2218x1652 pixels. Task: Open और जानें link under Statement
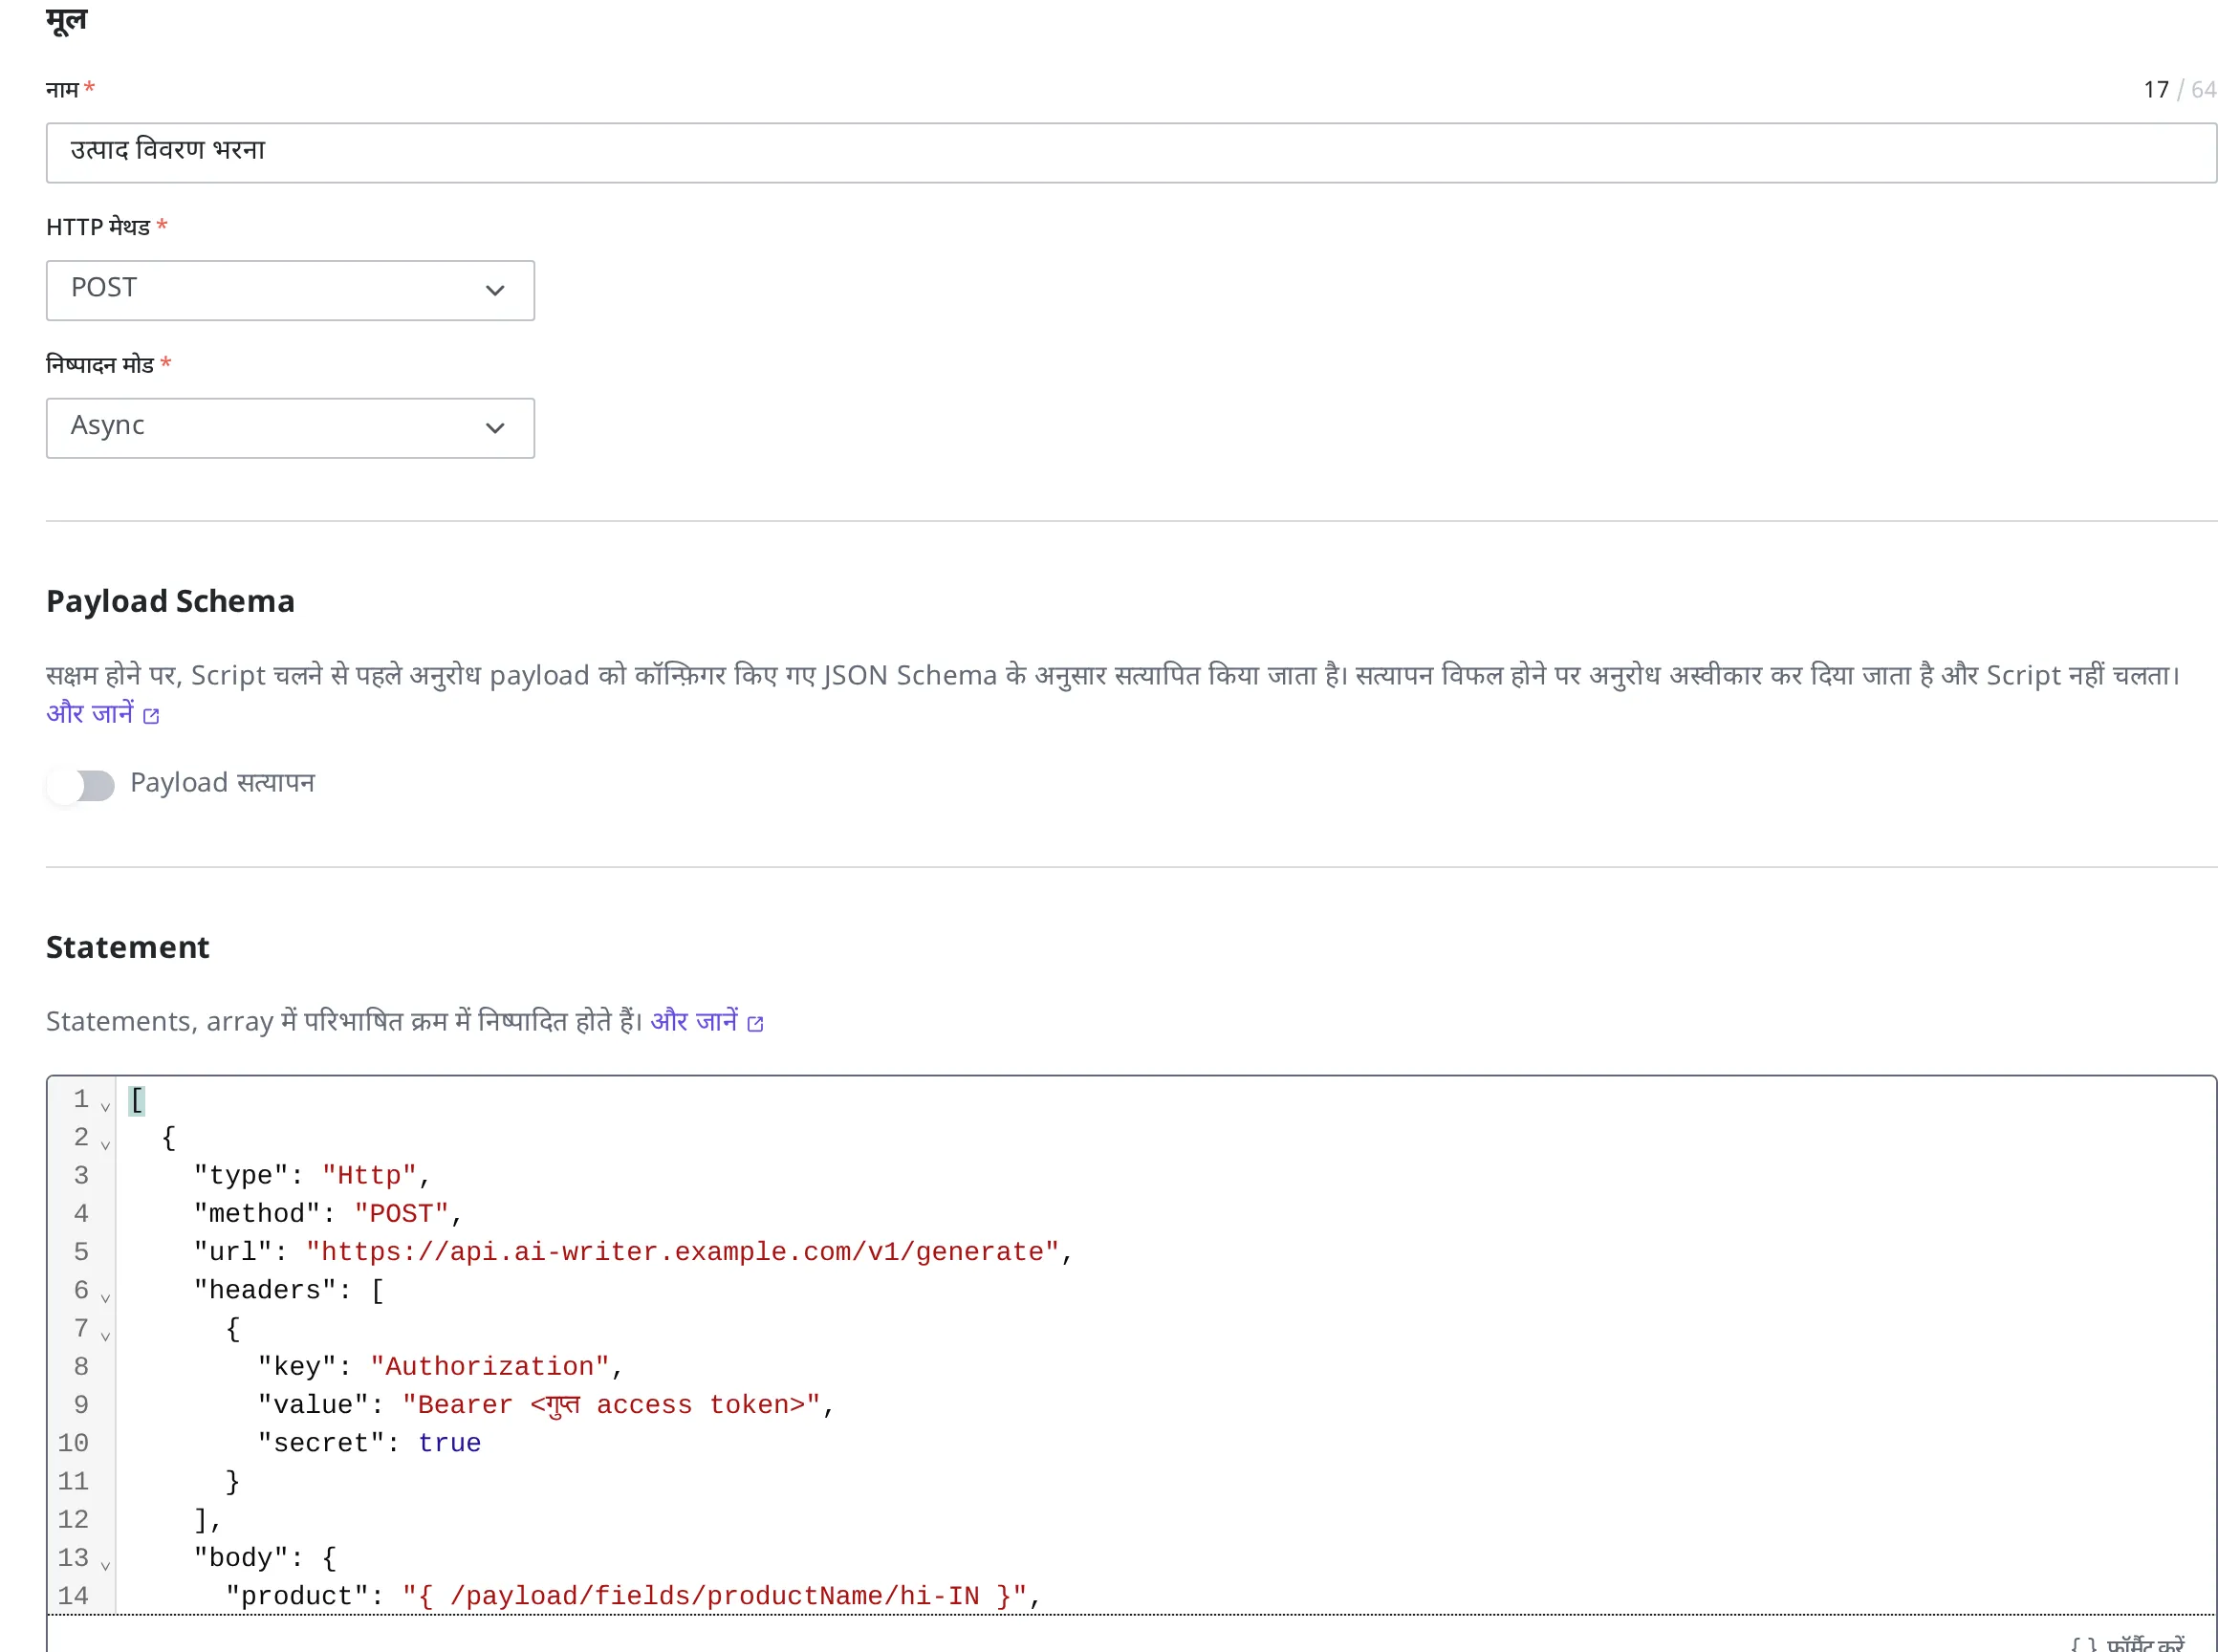coord(694,1021)
